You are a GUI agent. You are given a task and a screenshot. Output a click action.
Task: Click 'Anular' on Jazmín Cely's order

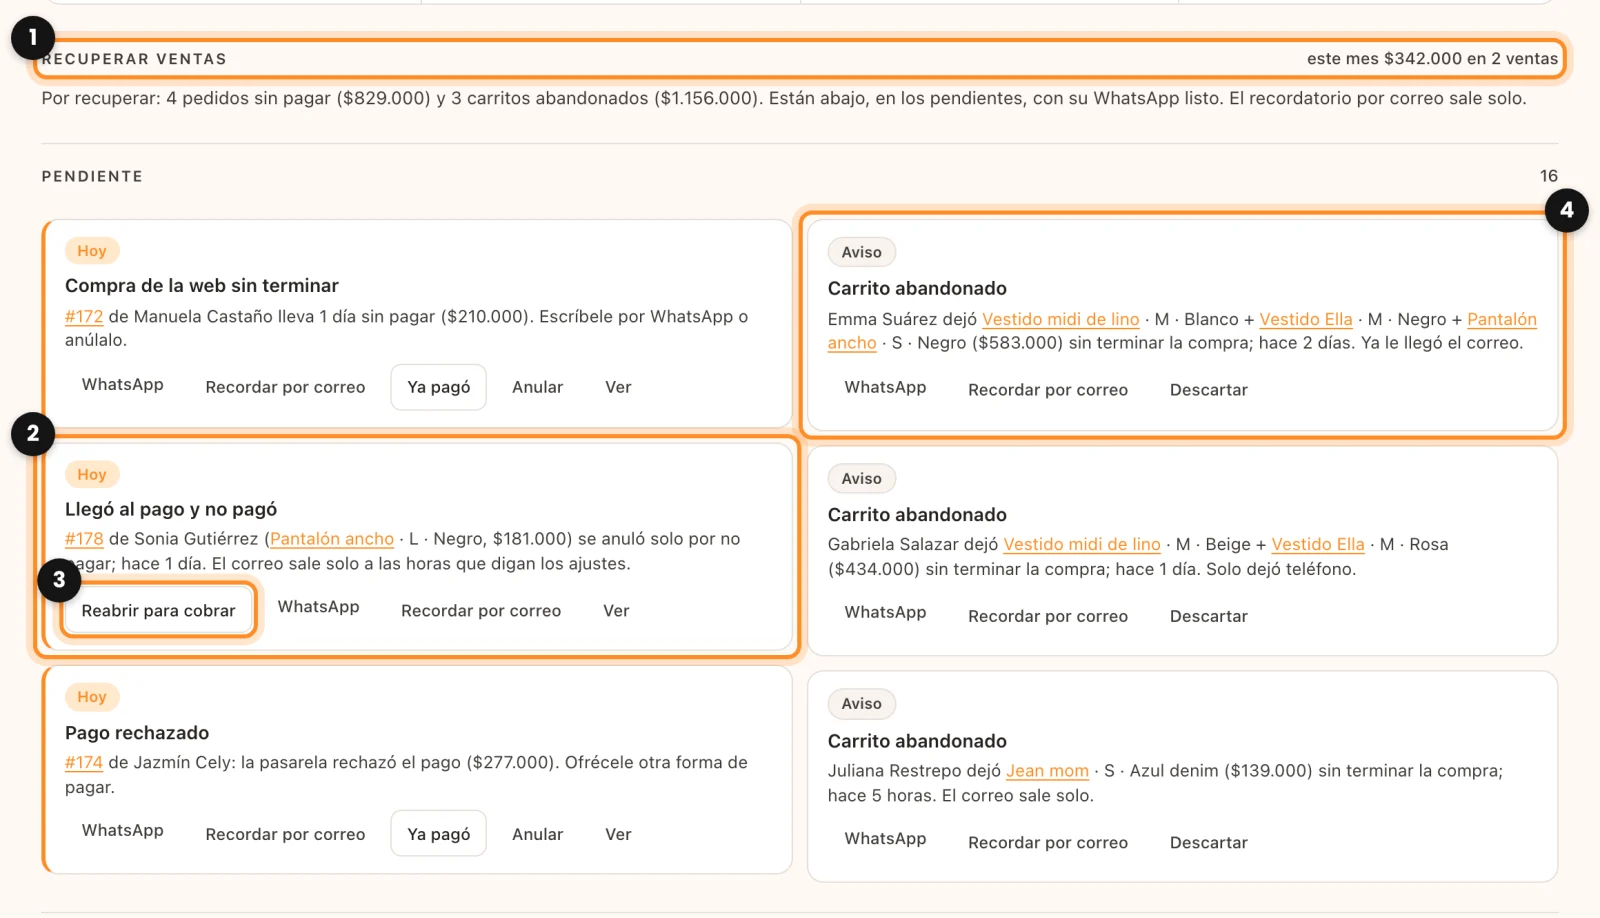537,834
